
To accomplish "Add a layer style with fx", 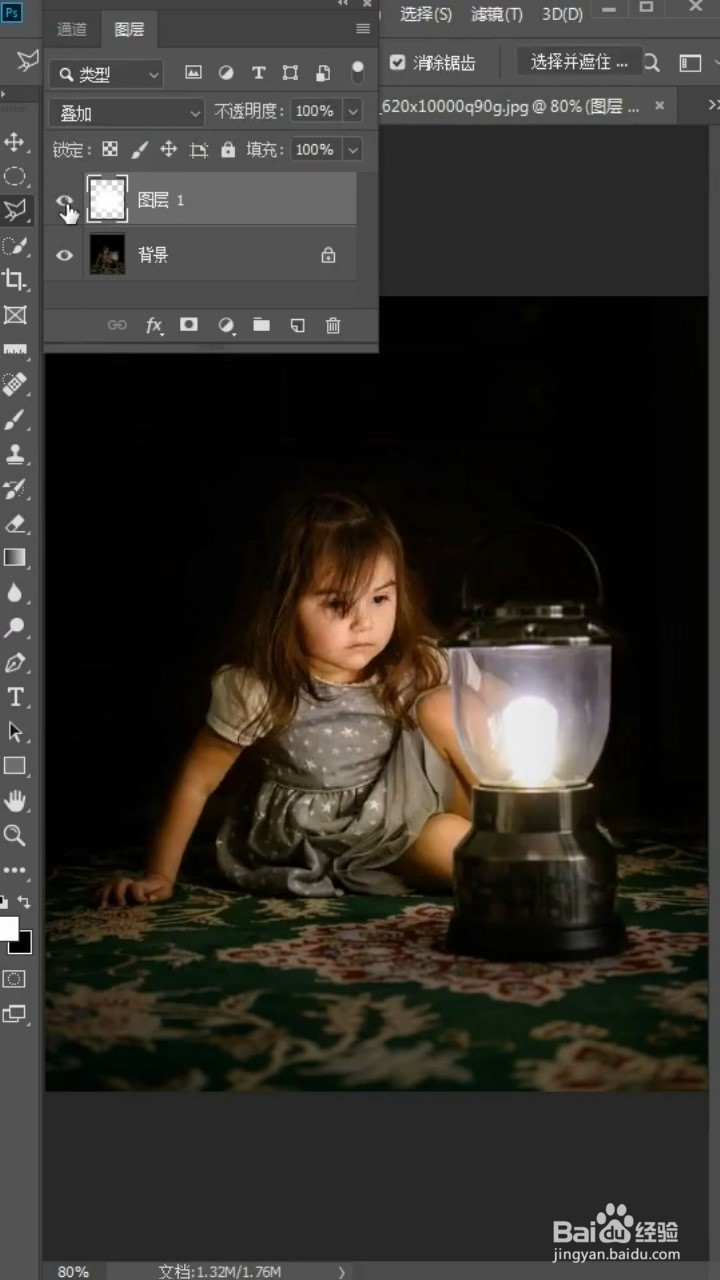I will 154,325.
